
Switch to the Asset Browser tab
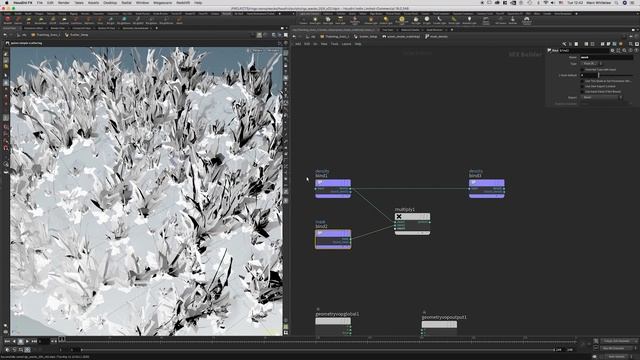tap(434, 29)
